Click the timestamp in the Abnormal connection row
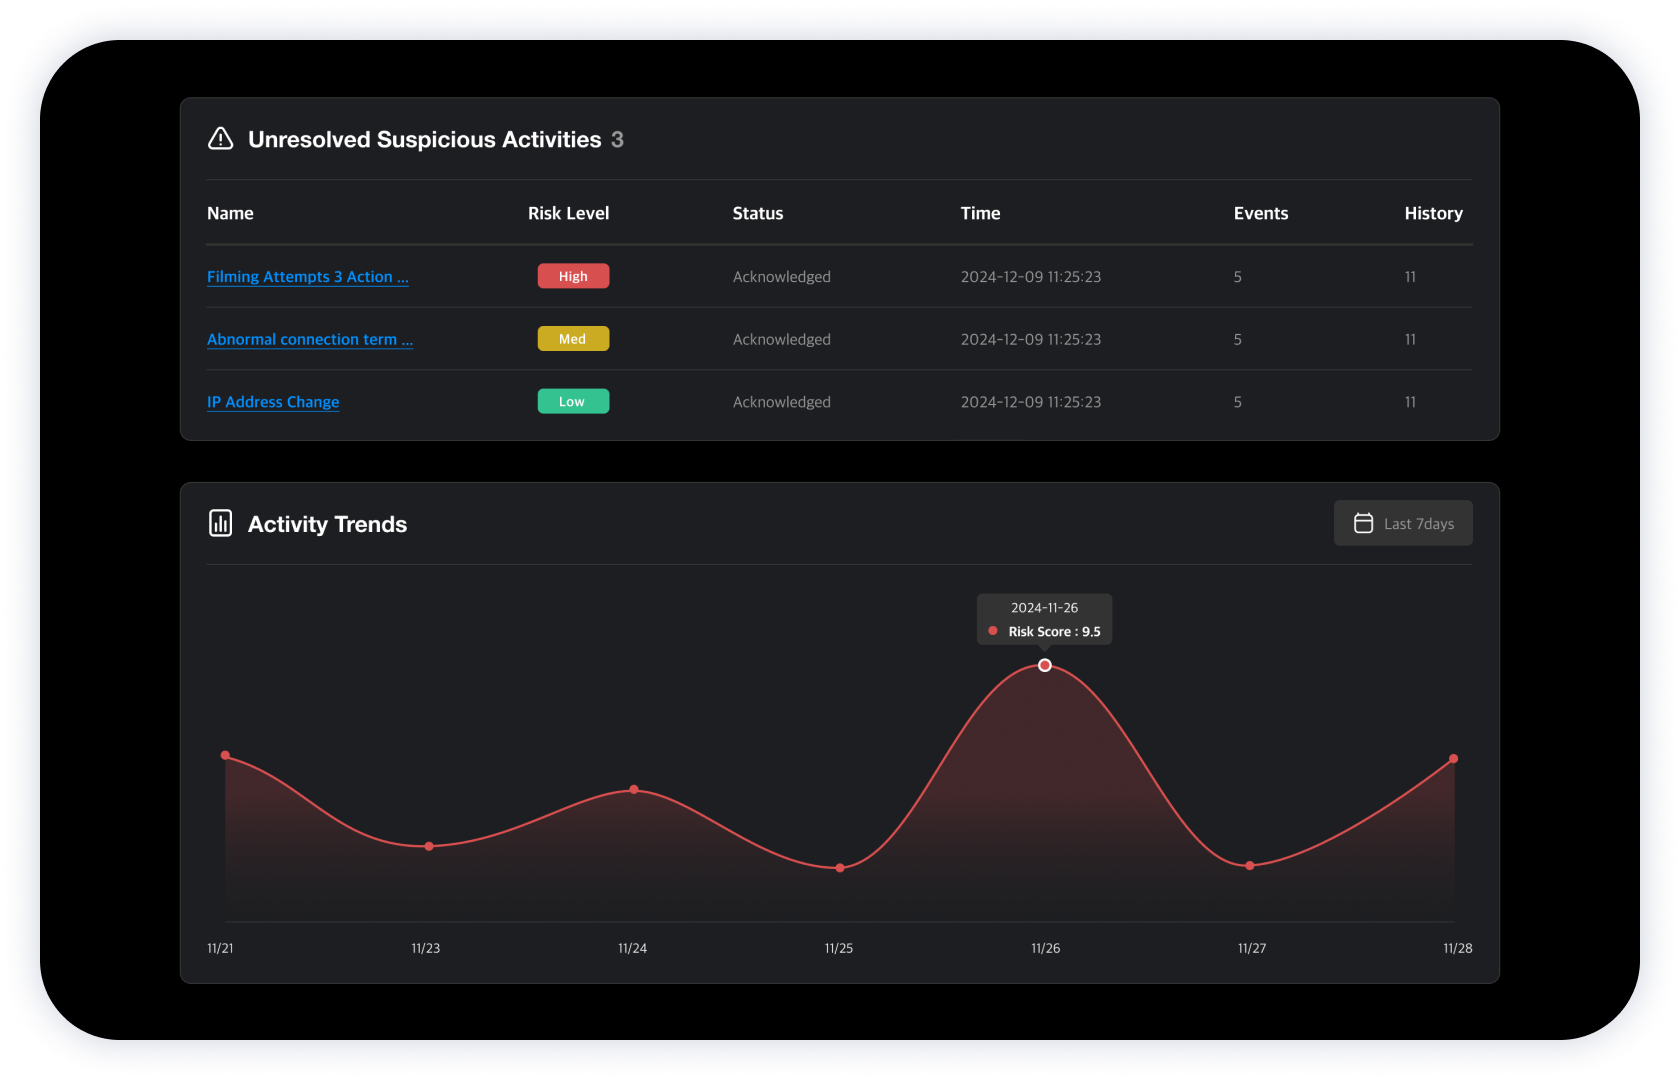1680x1080 pixels. coord(1030,340)
